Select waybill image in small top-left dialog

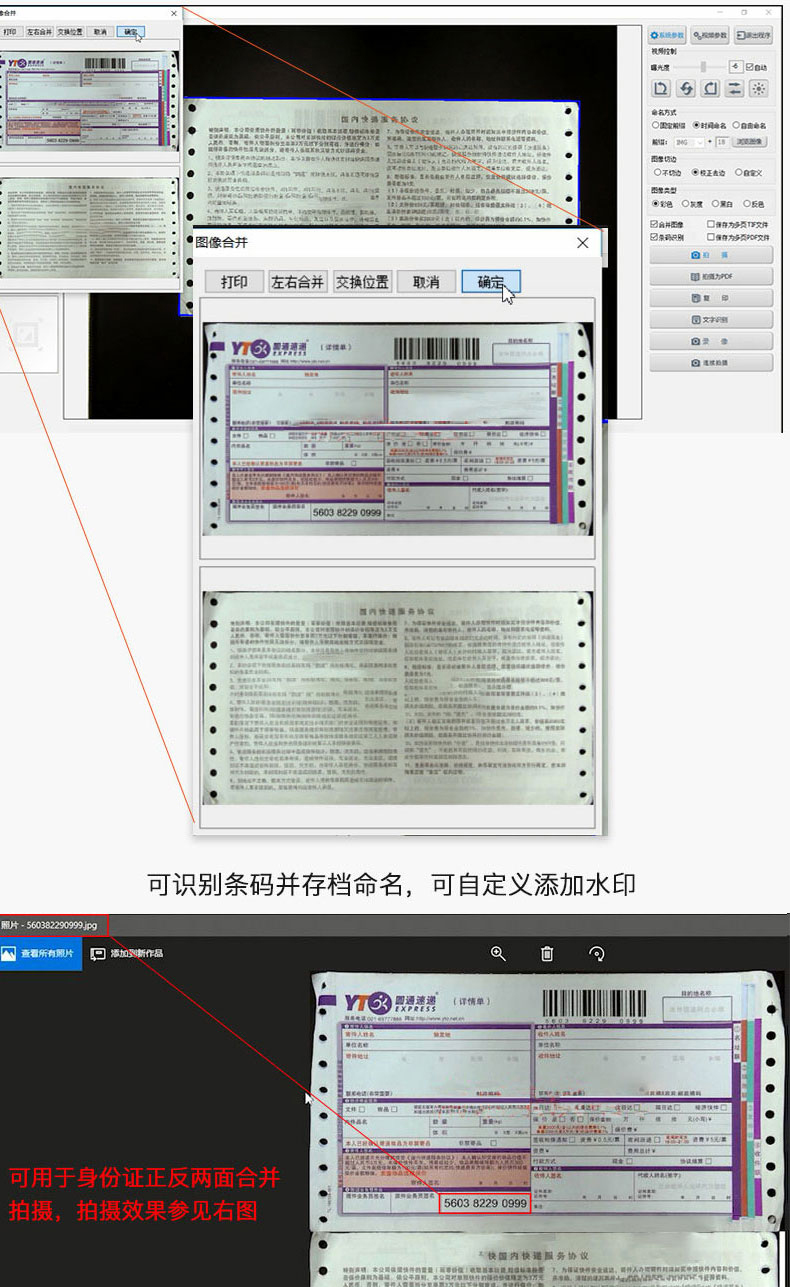(89, 101)
